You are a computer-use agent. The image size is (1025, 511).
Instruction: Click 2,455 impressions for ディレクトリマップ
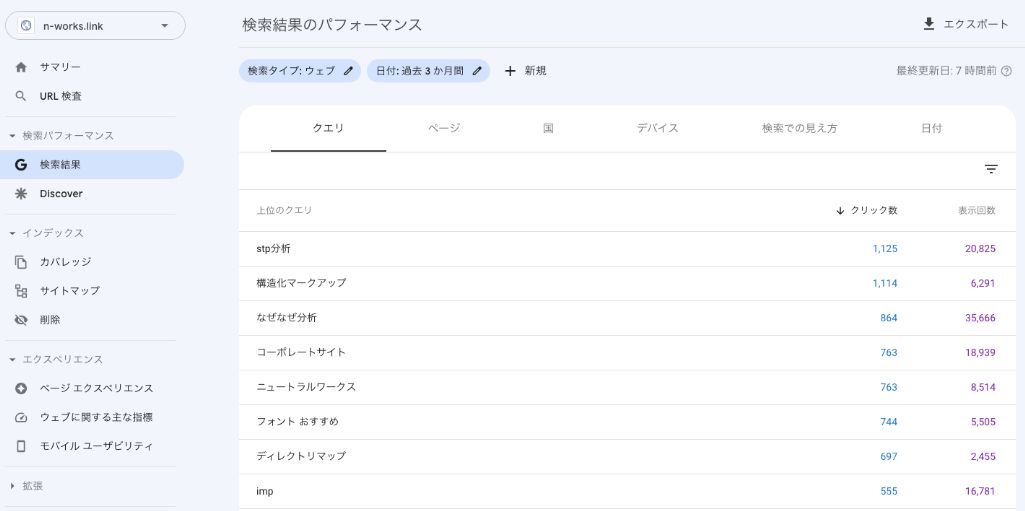(983, 456)
